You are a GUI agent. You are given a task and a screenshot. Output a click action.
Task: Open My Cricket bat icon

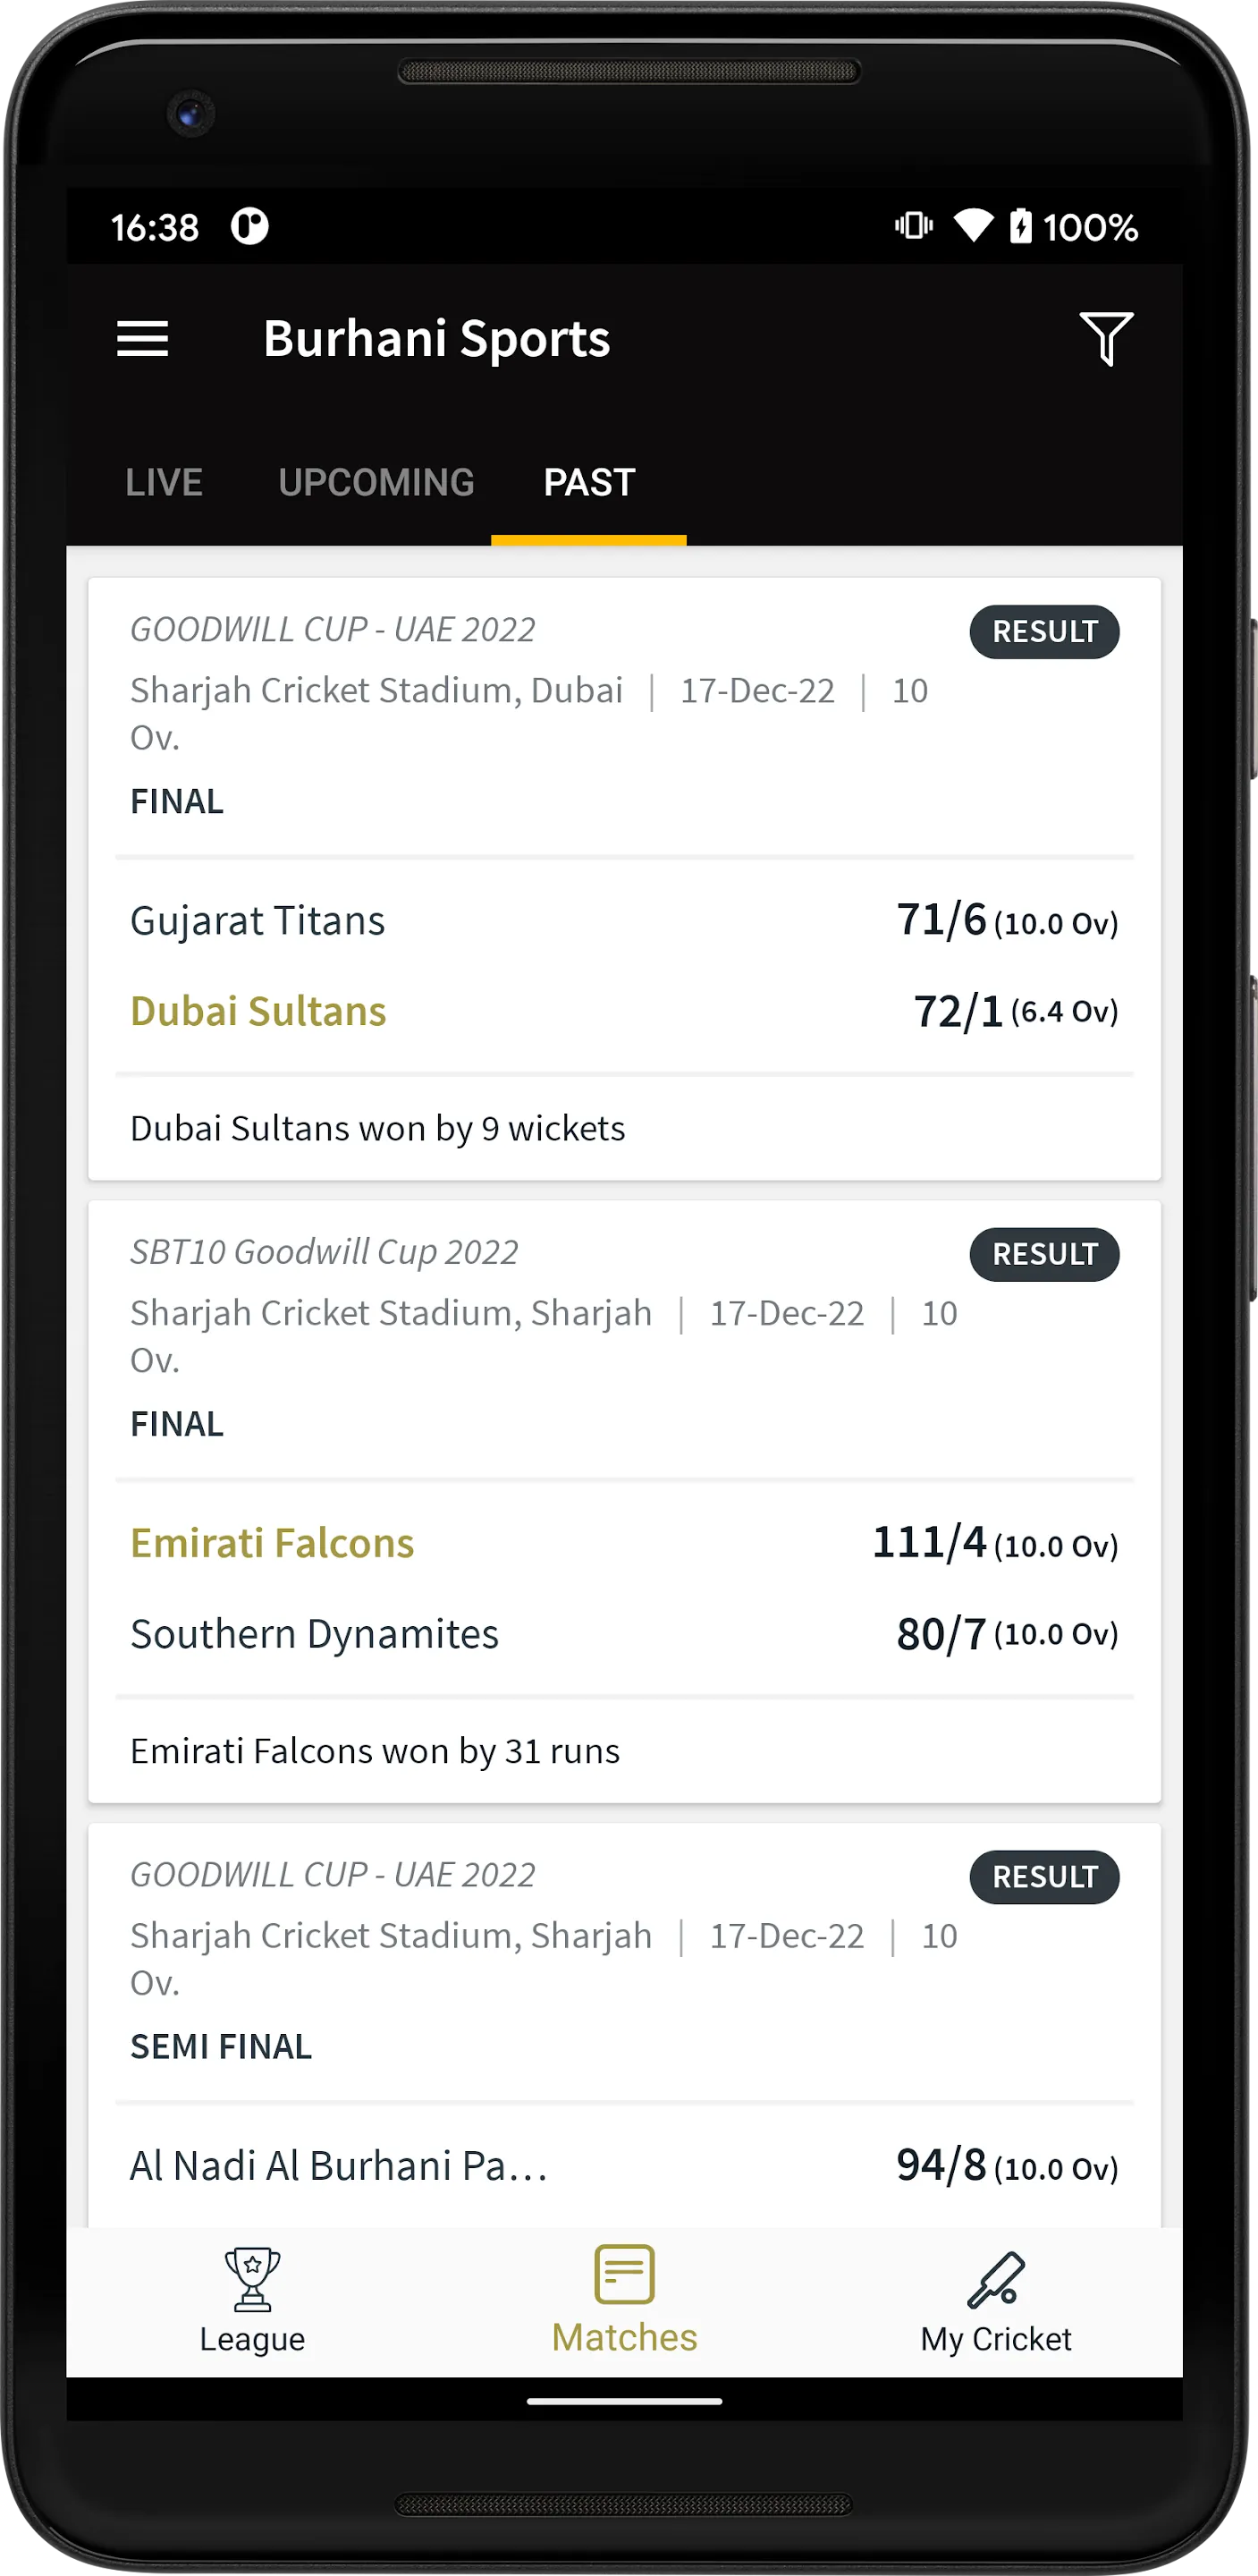click(996, 2279)
